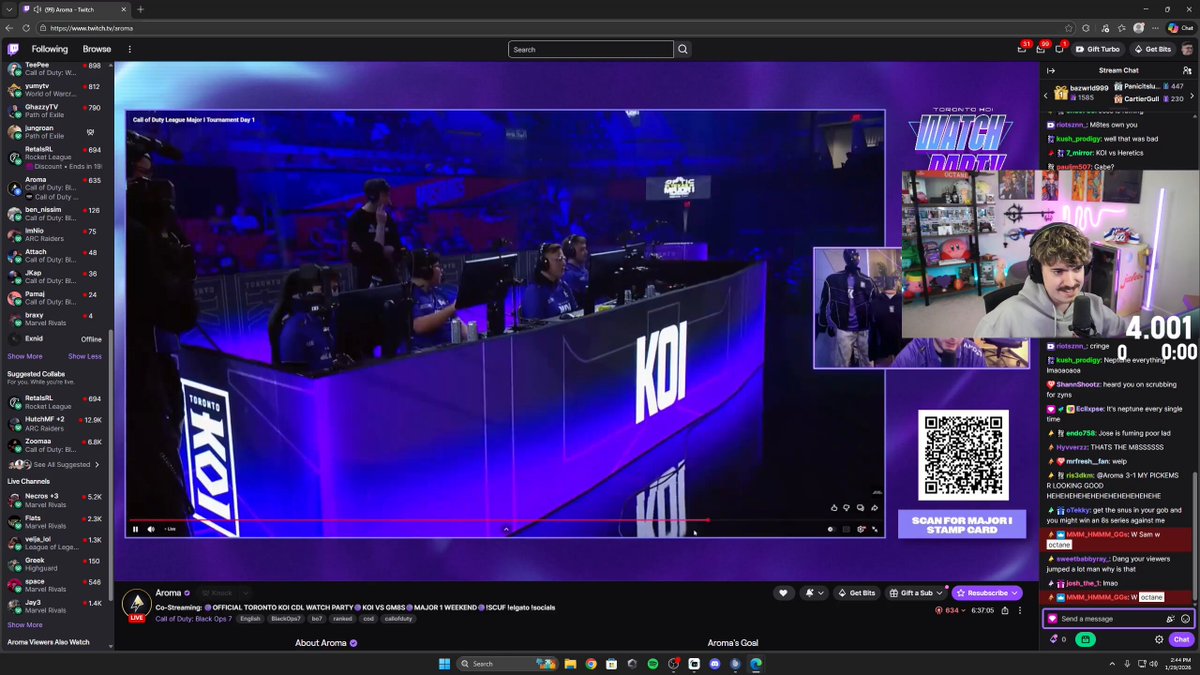Screen dimensions: 1200x675
Task: Open notifications inbox with 99 badge
Action: 1041,49
